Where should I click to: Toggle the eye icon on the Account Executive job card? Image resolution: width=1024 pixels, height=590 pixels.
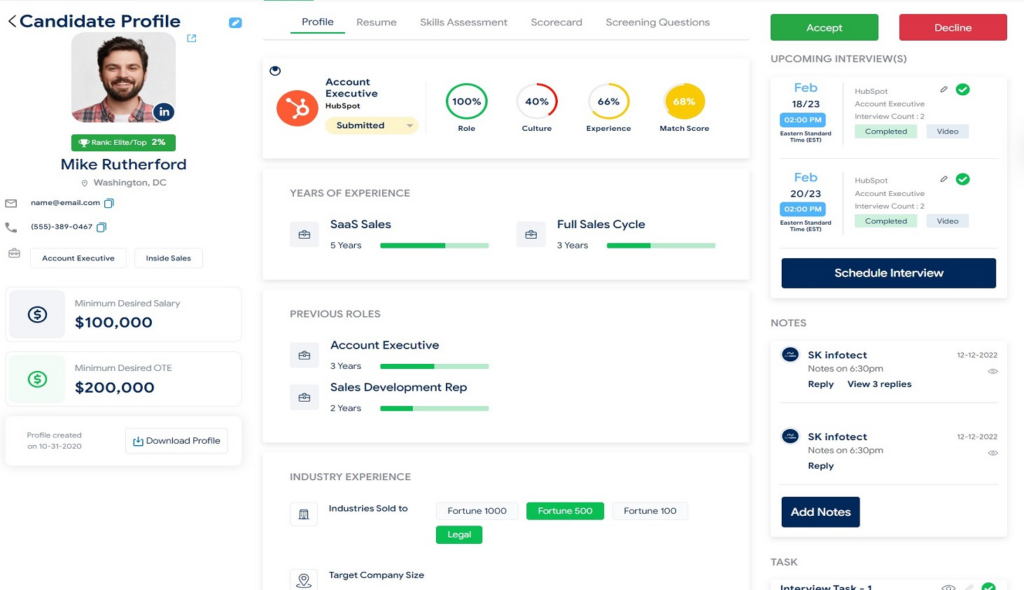coord(275,71)
